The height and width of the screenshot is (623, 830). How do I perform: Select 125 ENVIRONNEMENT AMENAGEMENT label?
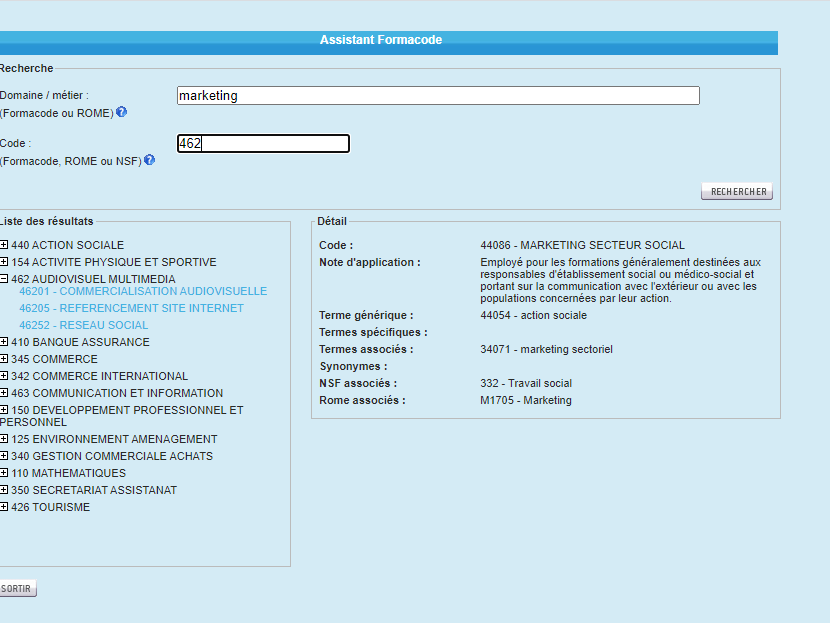[114, 439]
